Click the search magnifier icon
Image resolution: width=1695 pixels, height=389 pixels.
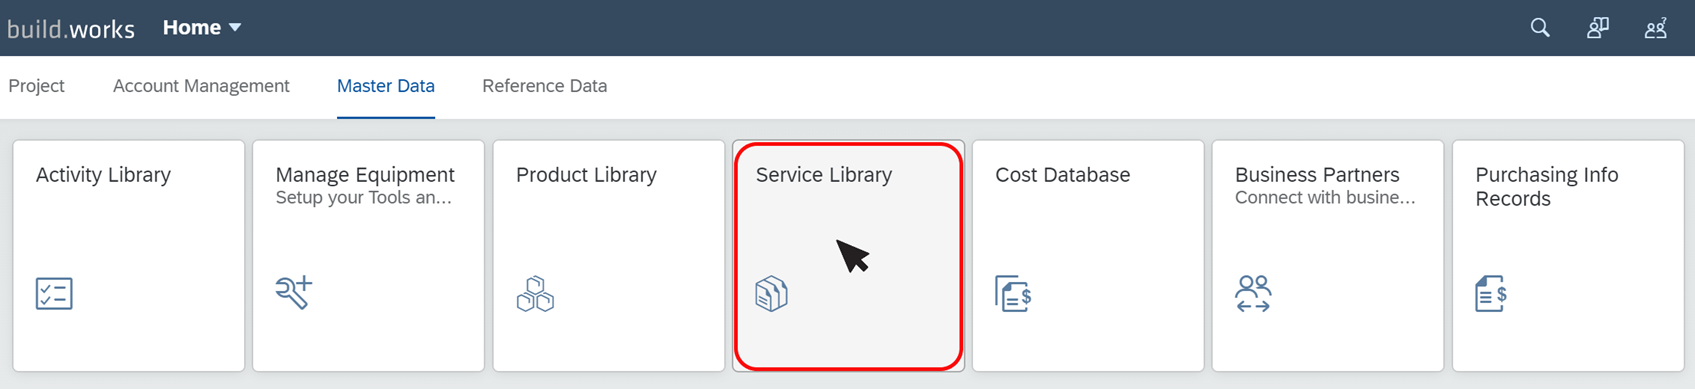coord(1540,28)
